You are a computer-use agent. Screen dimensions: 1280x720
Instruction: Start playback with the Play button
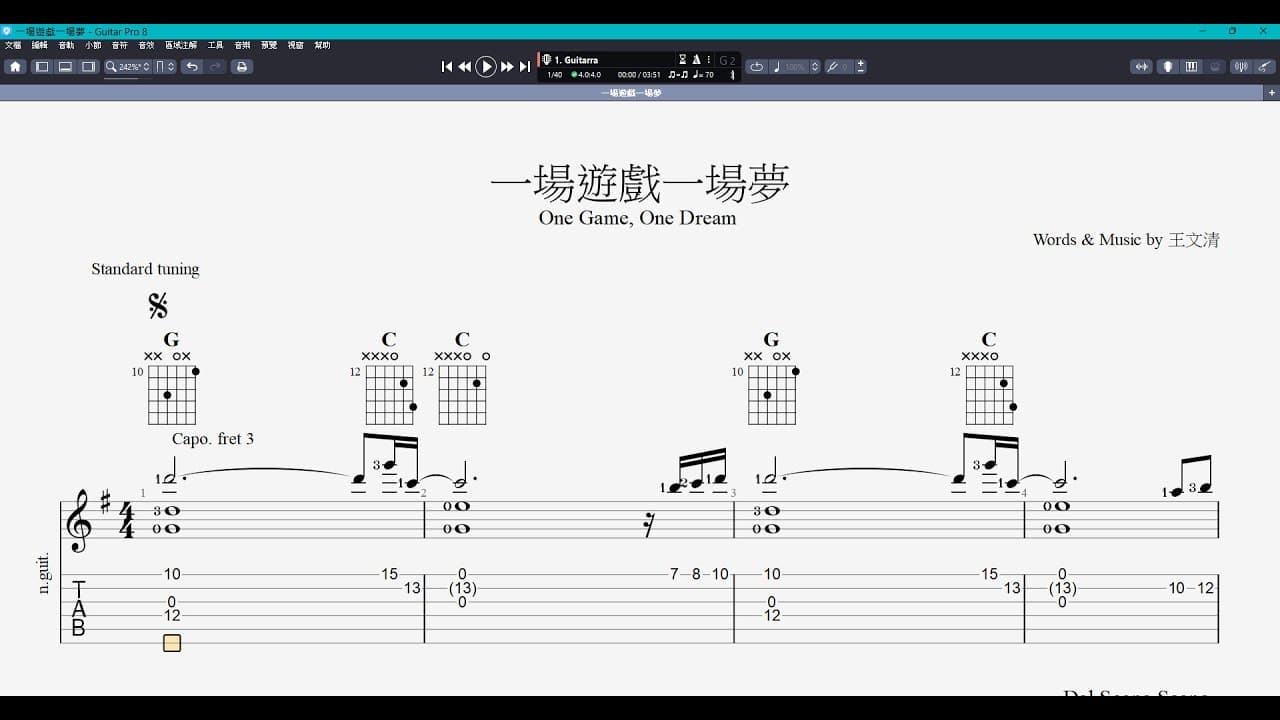pyautogui.click(x=486, y=67)
